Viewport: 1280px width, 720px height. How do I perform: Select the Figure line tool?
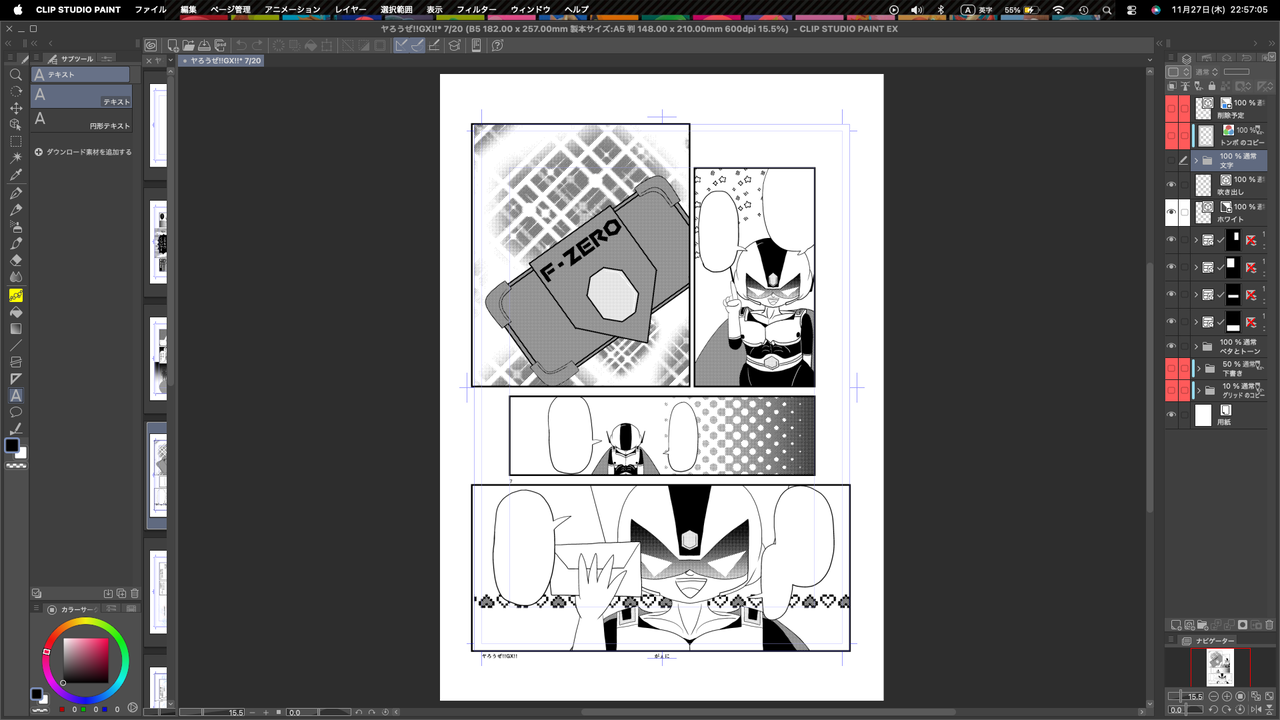(16, 345)
